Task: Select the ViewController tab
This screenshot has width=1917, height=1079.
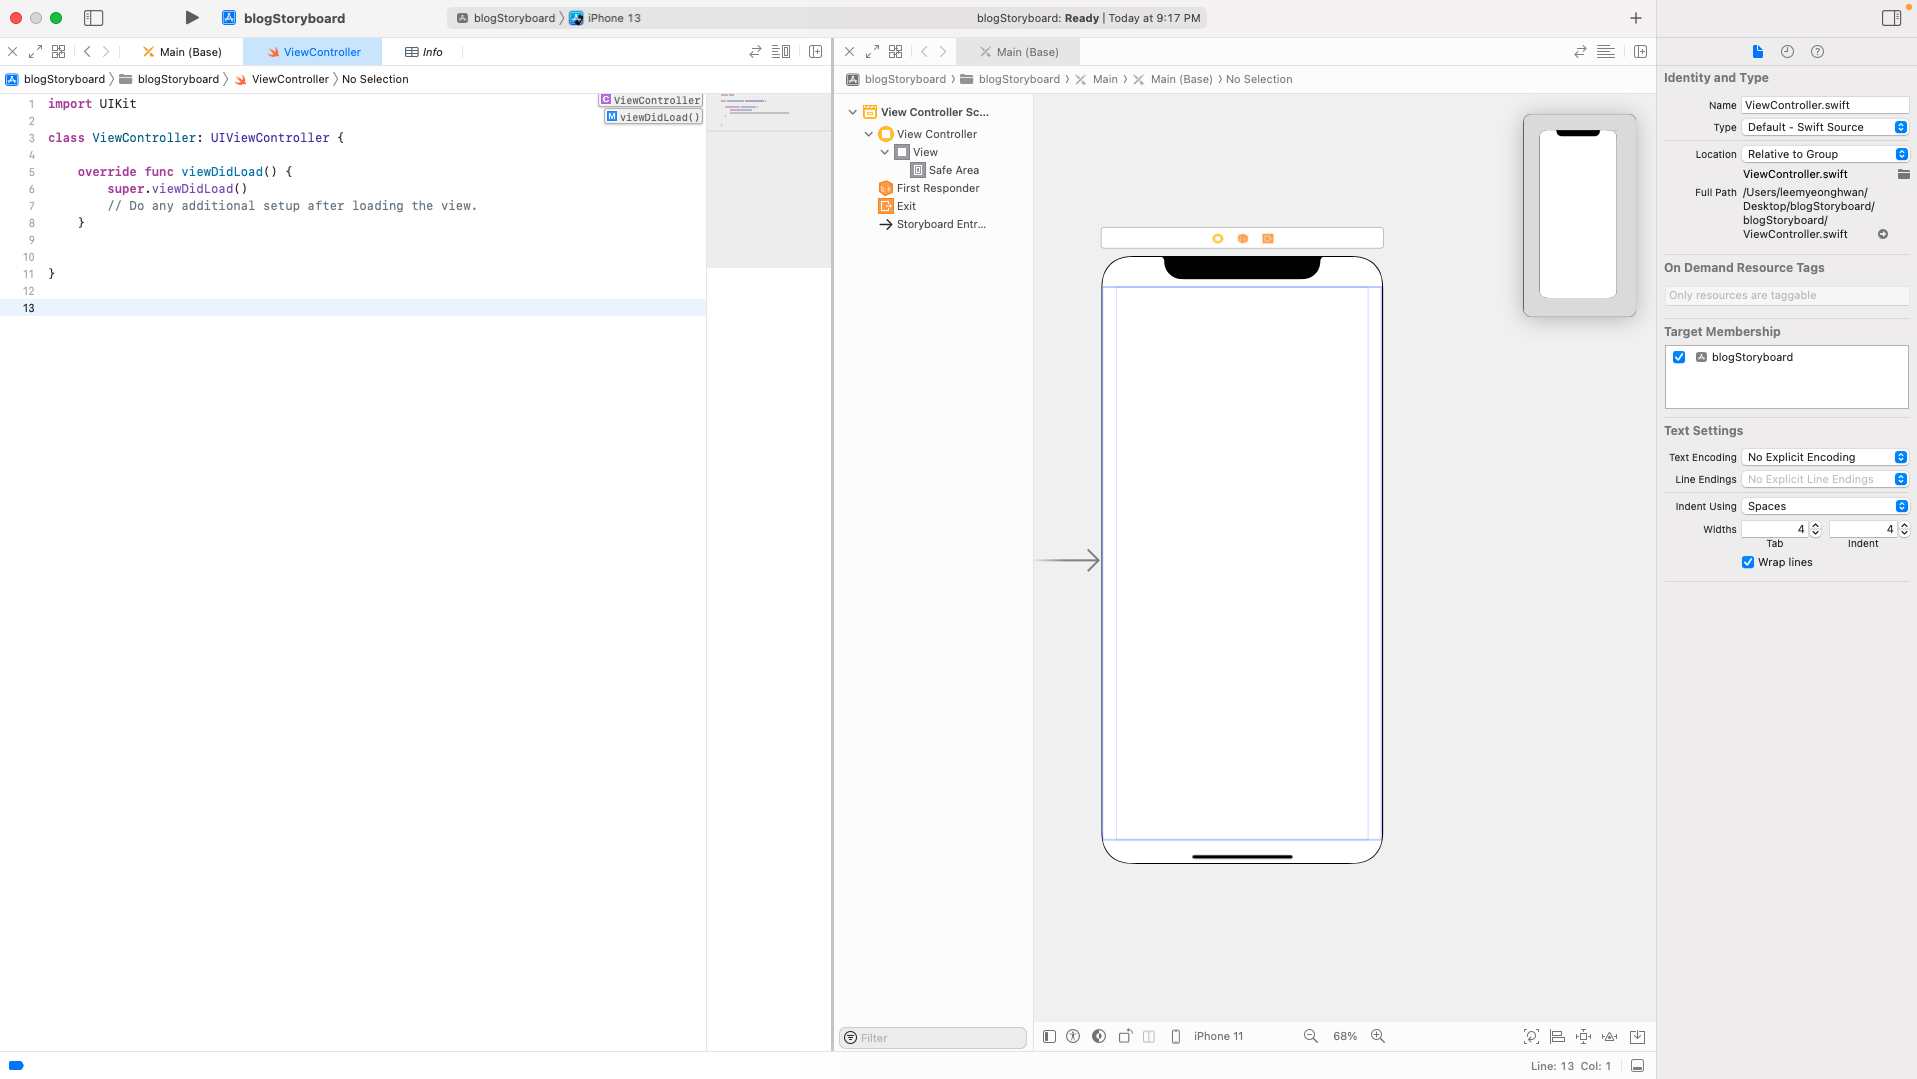Action: coord(313,52)
